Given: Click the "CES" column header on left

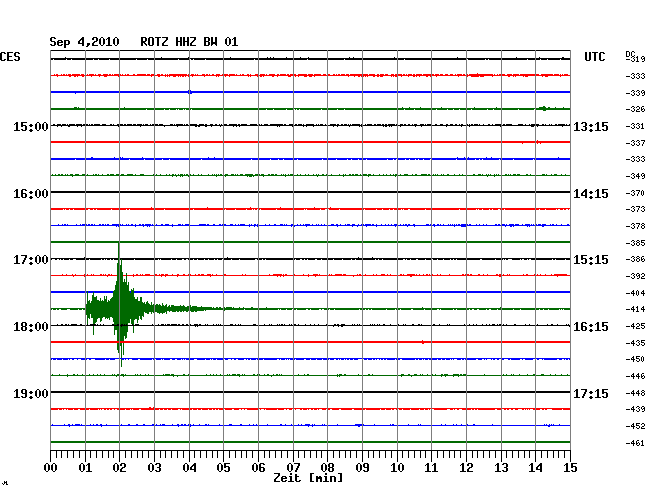Looking at the screenshot, I should [x=10, y=57].
